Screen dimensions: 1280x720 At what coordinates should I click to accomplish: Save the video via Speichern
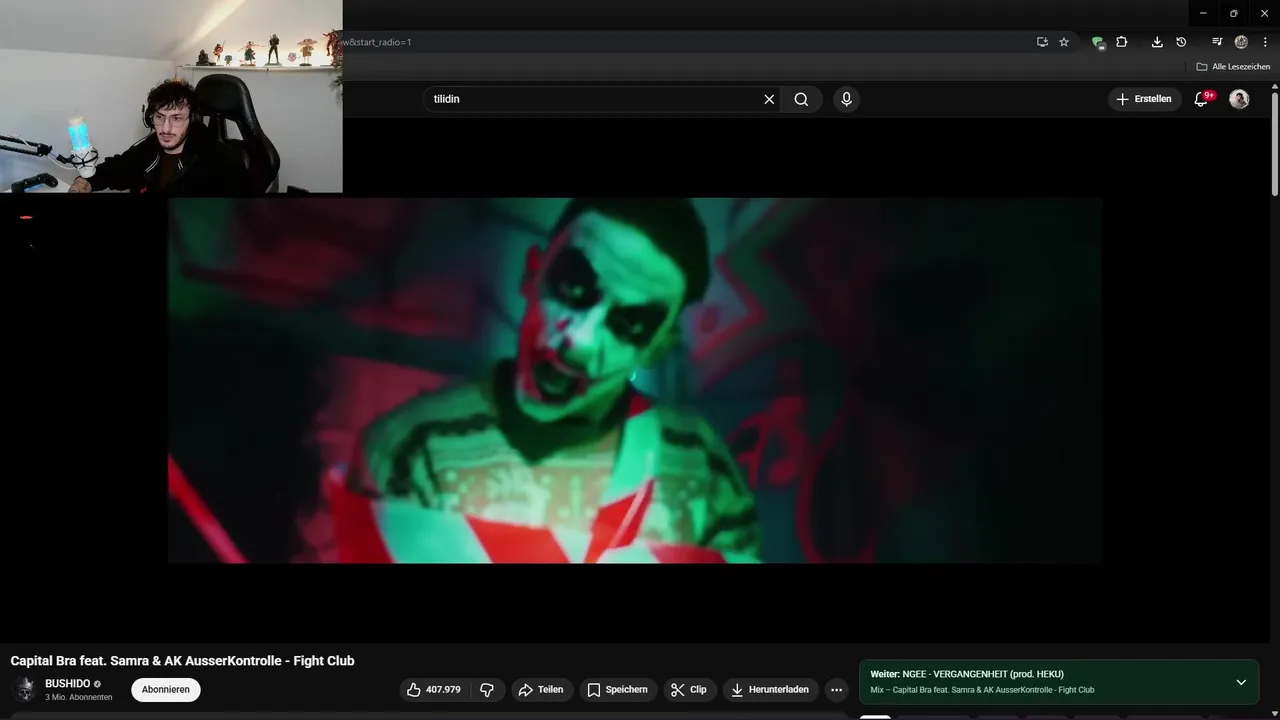617,689
